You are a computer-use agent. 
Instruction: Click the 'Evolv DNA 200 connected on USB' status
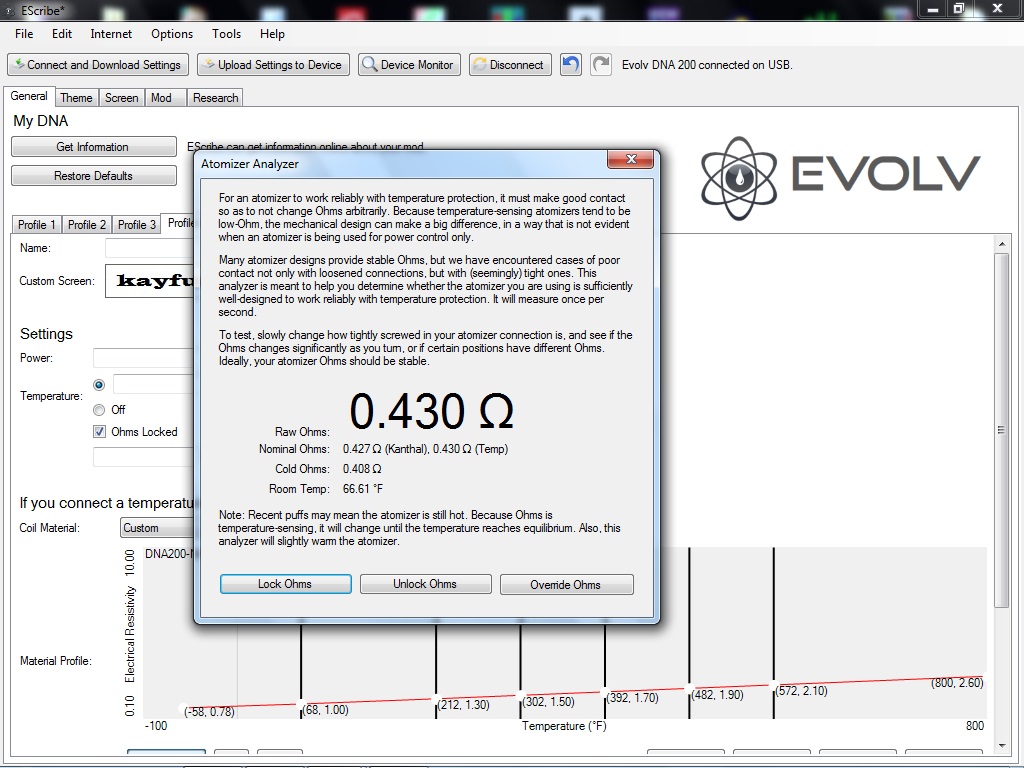pos(707,65)
